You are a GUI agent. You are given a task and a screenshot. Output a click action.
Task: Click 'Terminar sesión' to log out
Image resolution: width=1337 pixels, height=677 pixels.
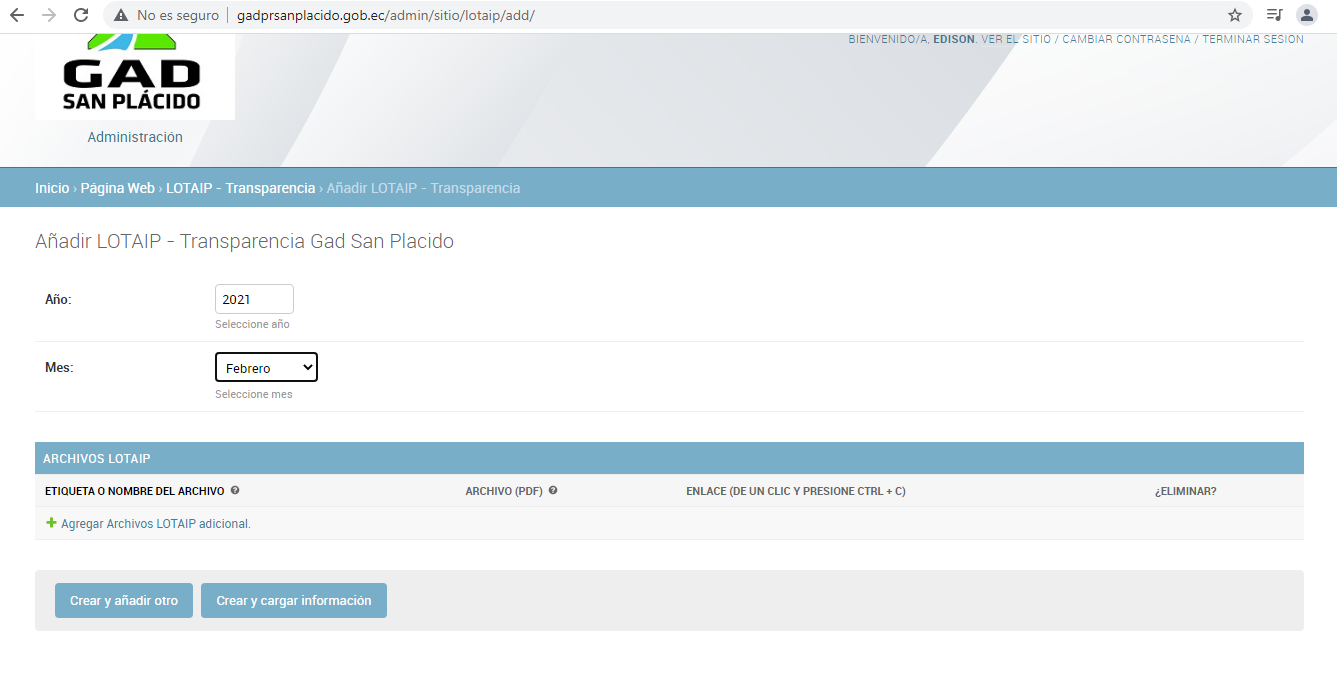pos(1252,40)
